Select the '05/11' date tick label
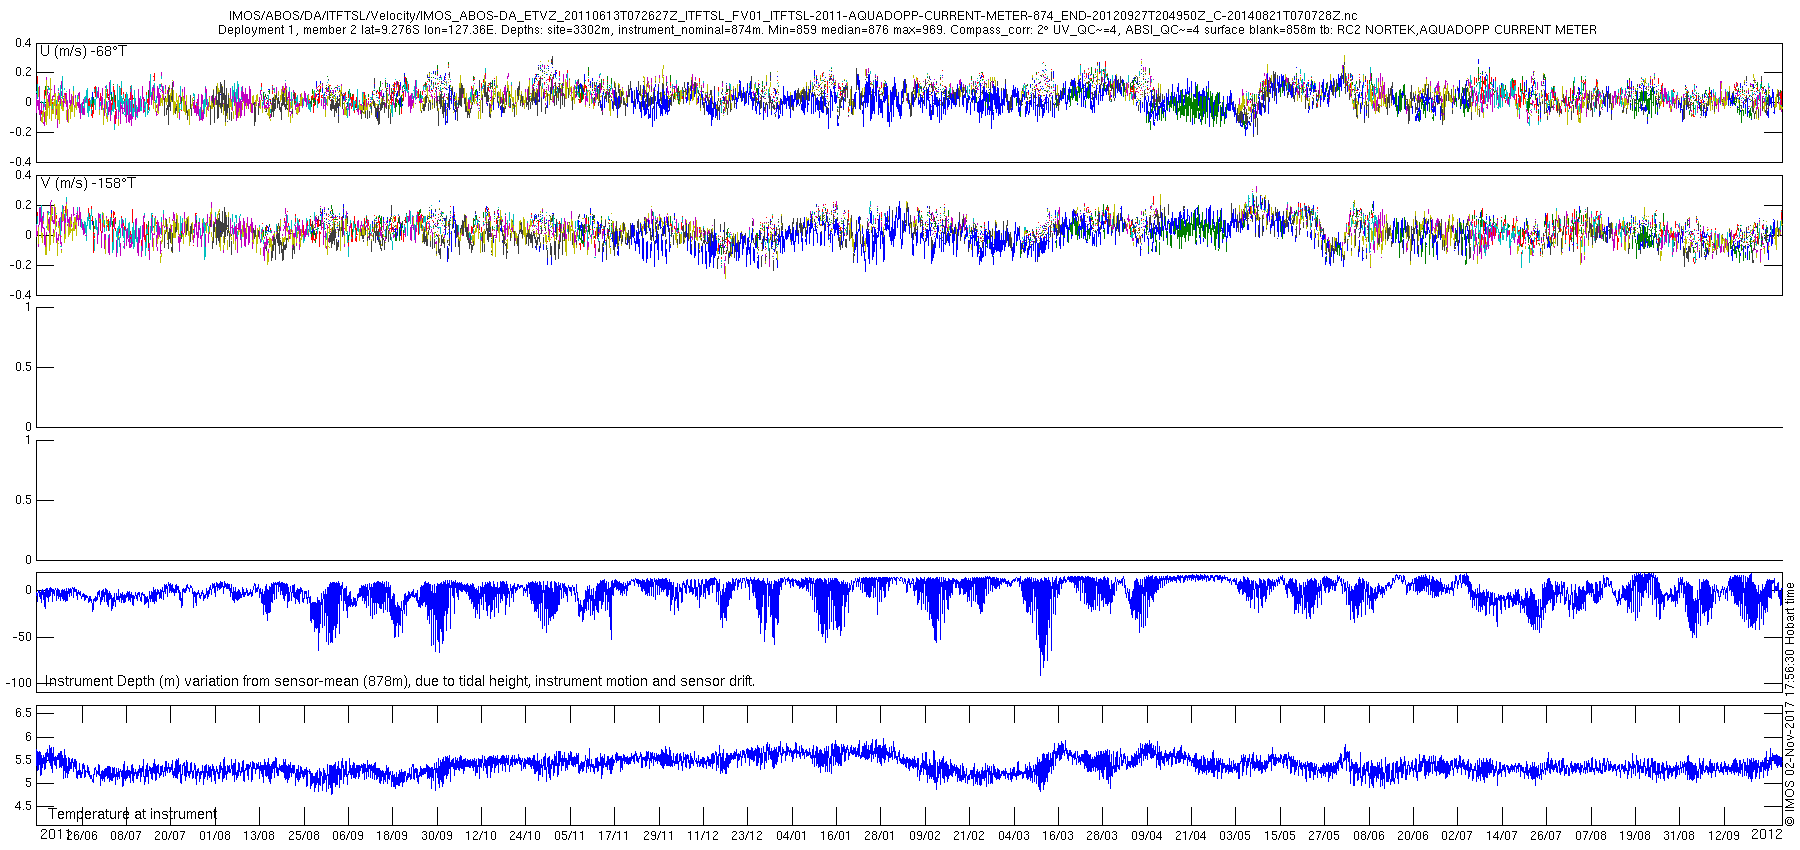 pyautogui.click(x=570, y=836)
